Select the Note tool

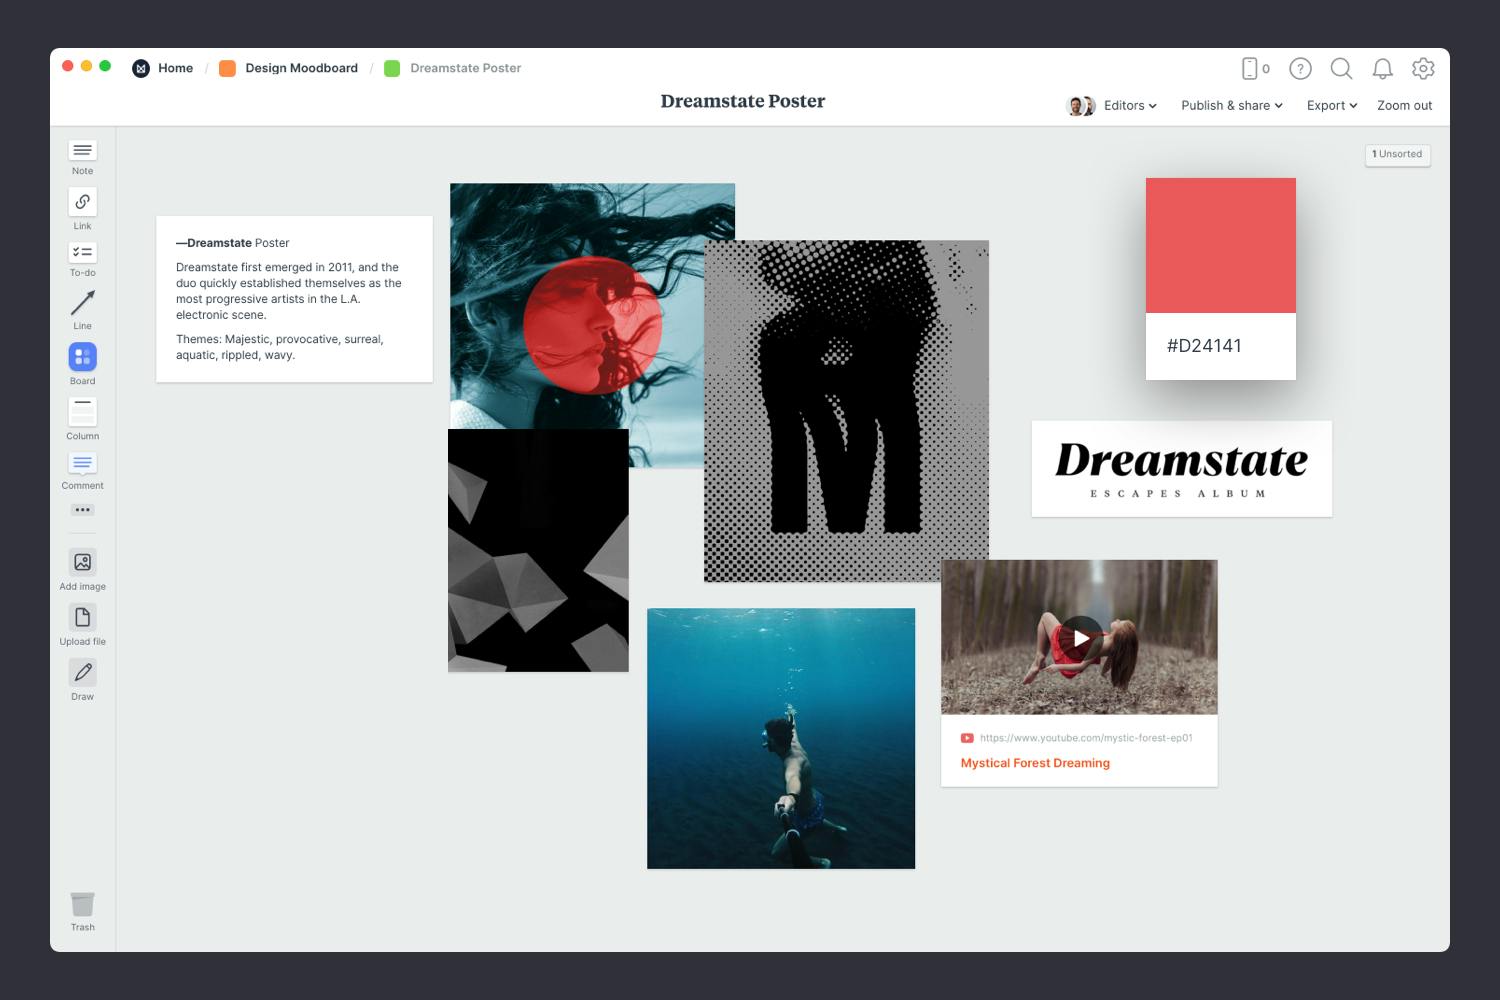pos(82,151)
